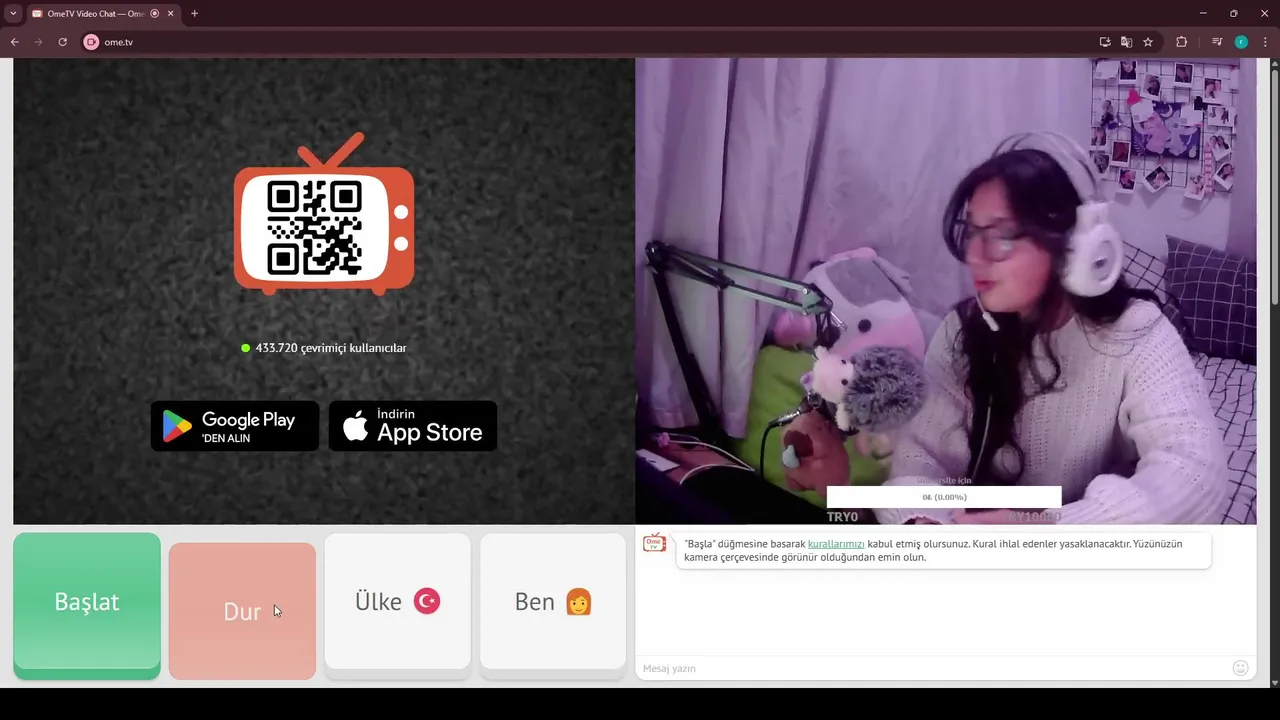Click the green Başlat button
Screen dimensions: 1280x720
pyautogui.click(x=87, y=606)
